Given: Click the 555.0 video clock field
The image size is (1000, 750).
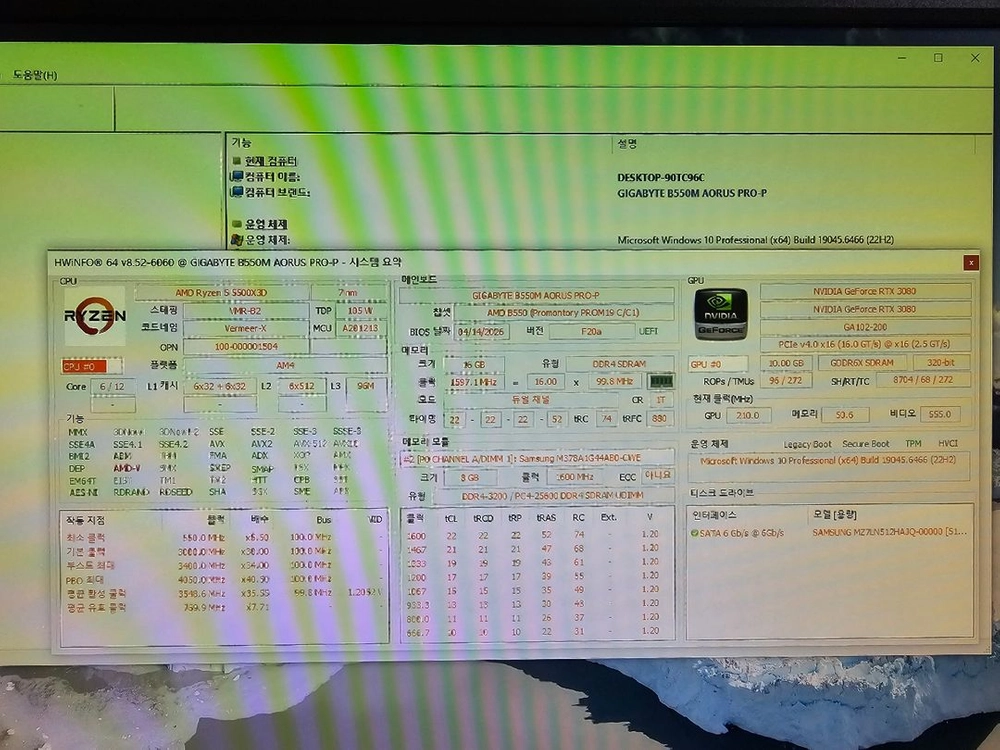Looking at the screenshot, I should click(x=939, y=415).
